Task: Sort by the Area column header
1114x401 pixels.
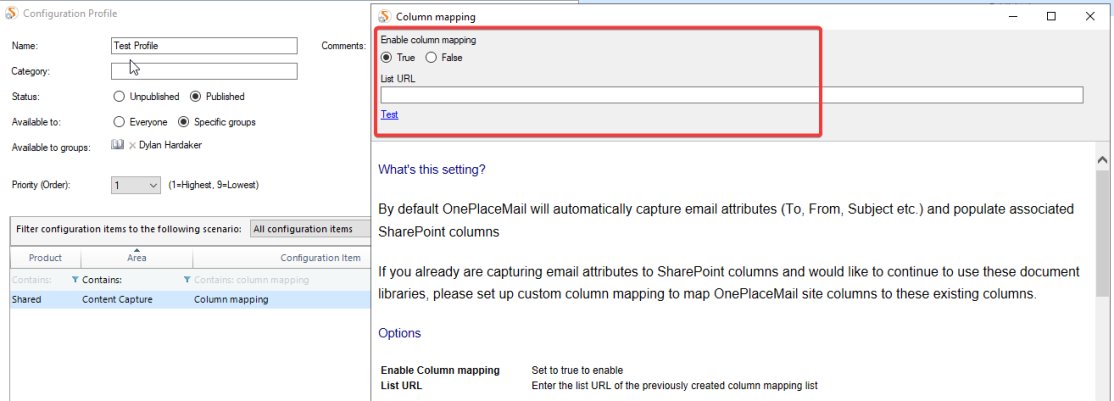Action: coord(137,258)
